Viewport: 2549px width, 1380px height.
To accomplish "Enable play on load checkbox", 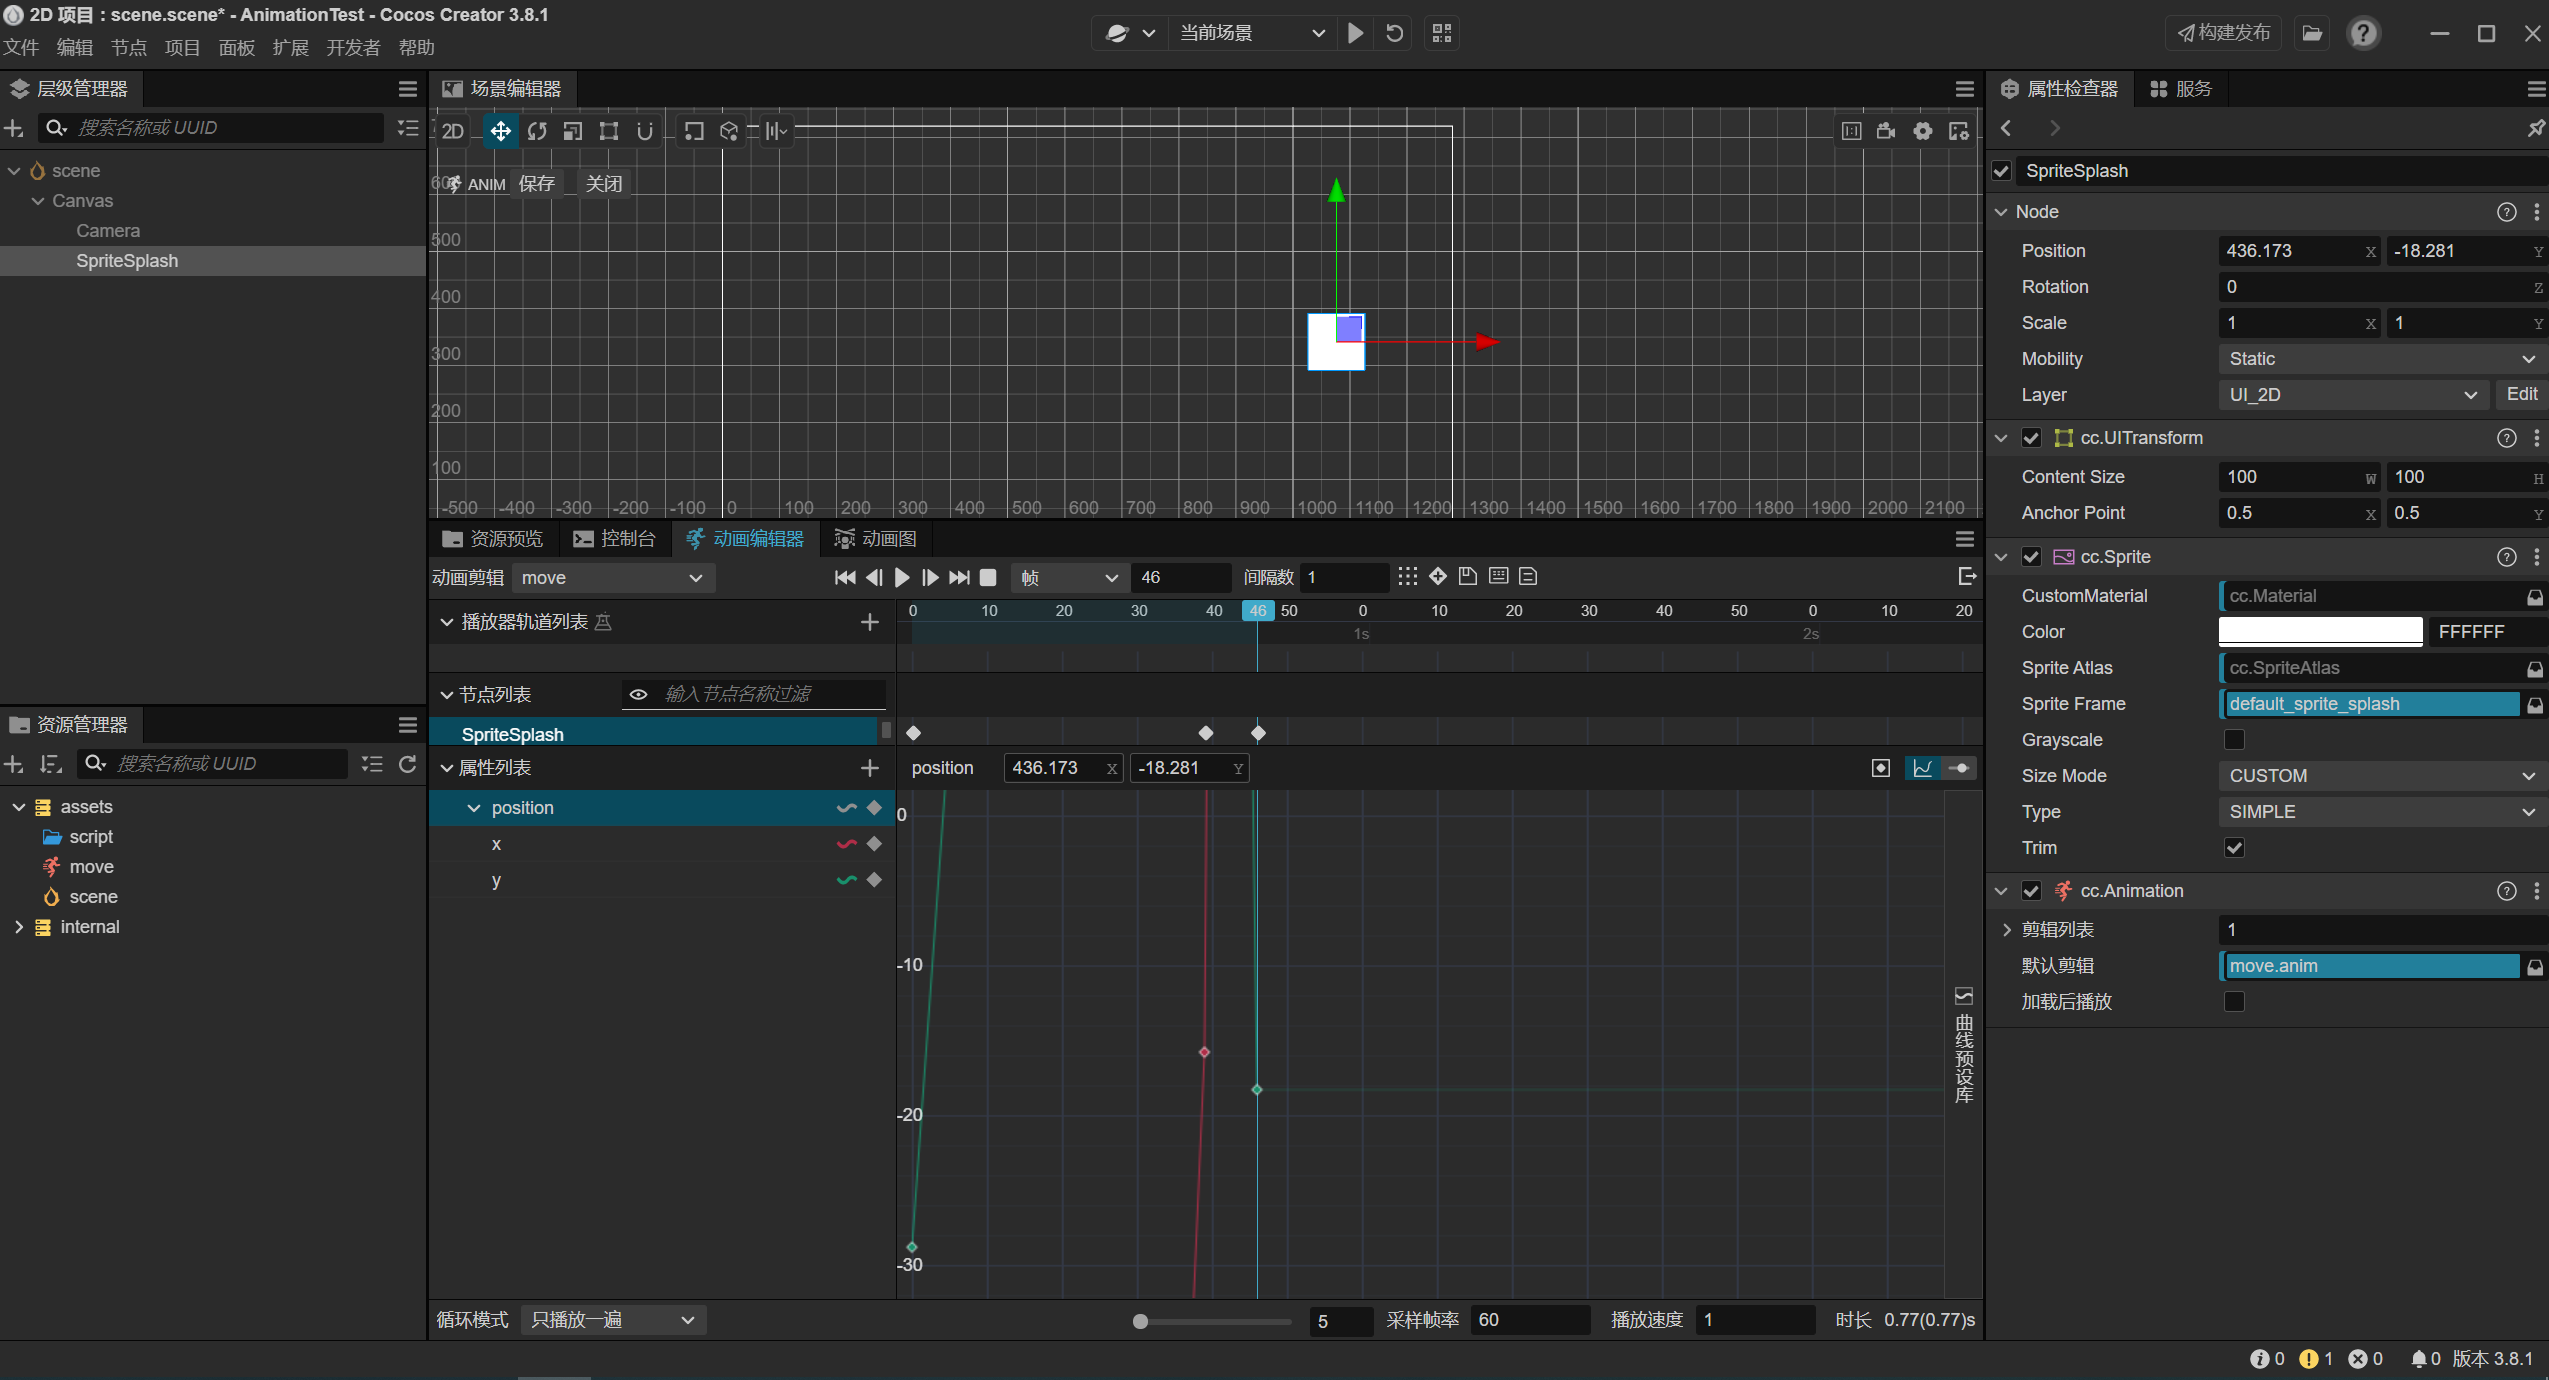I will click(x=2234, y=1002).
